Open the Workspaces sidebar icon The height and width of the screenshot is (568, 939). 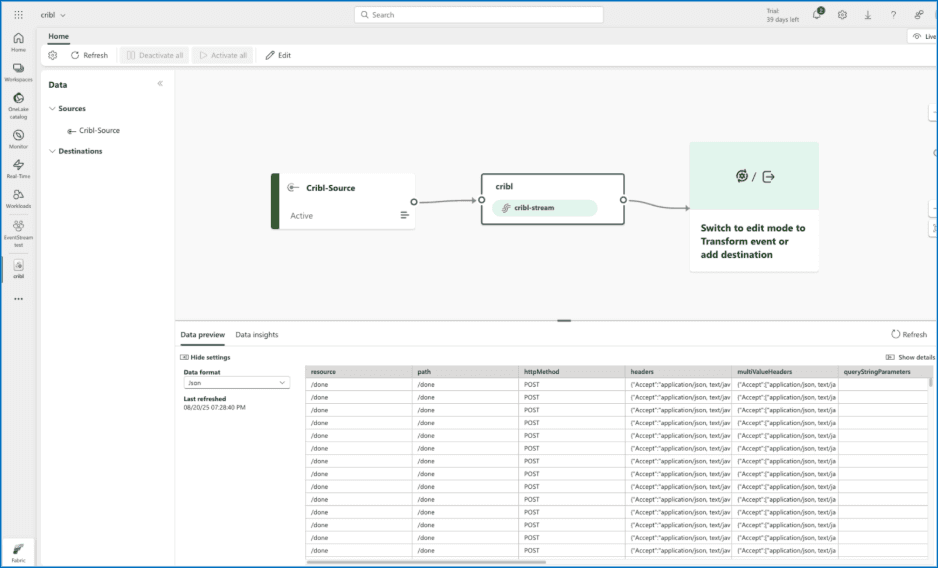18,70
